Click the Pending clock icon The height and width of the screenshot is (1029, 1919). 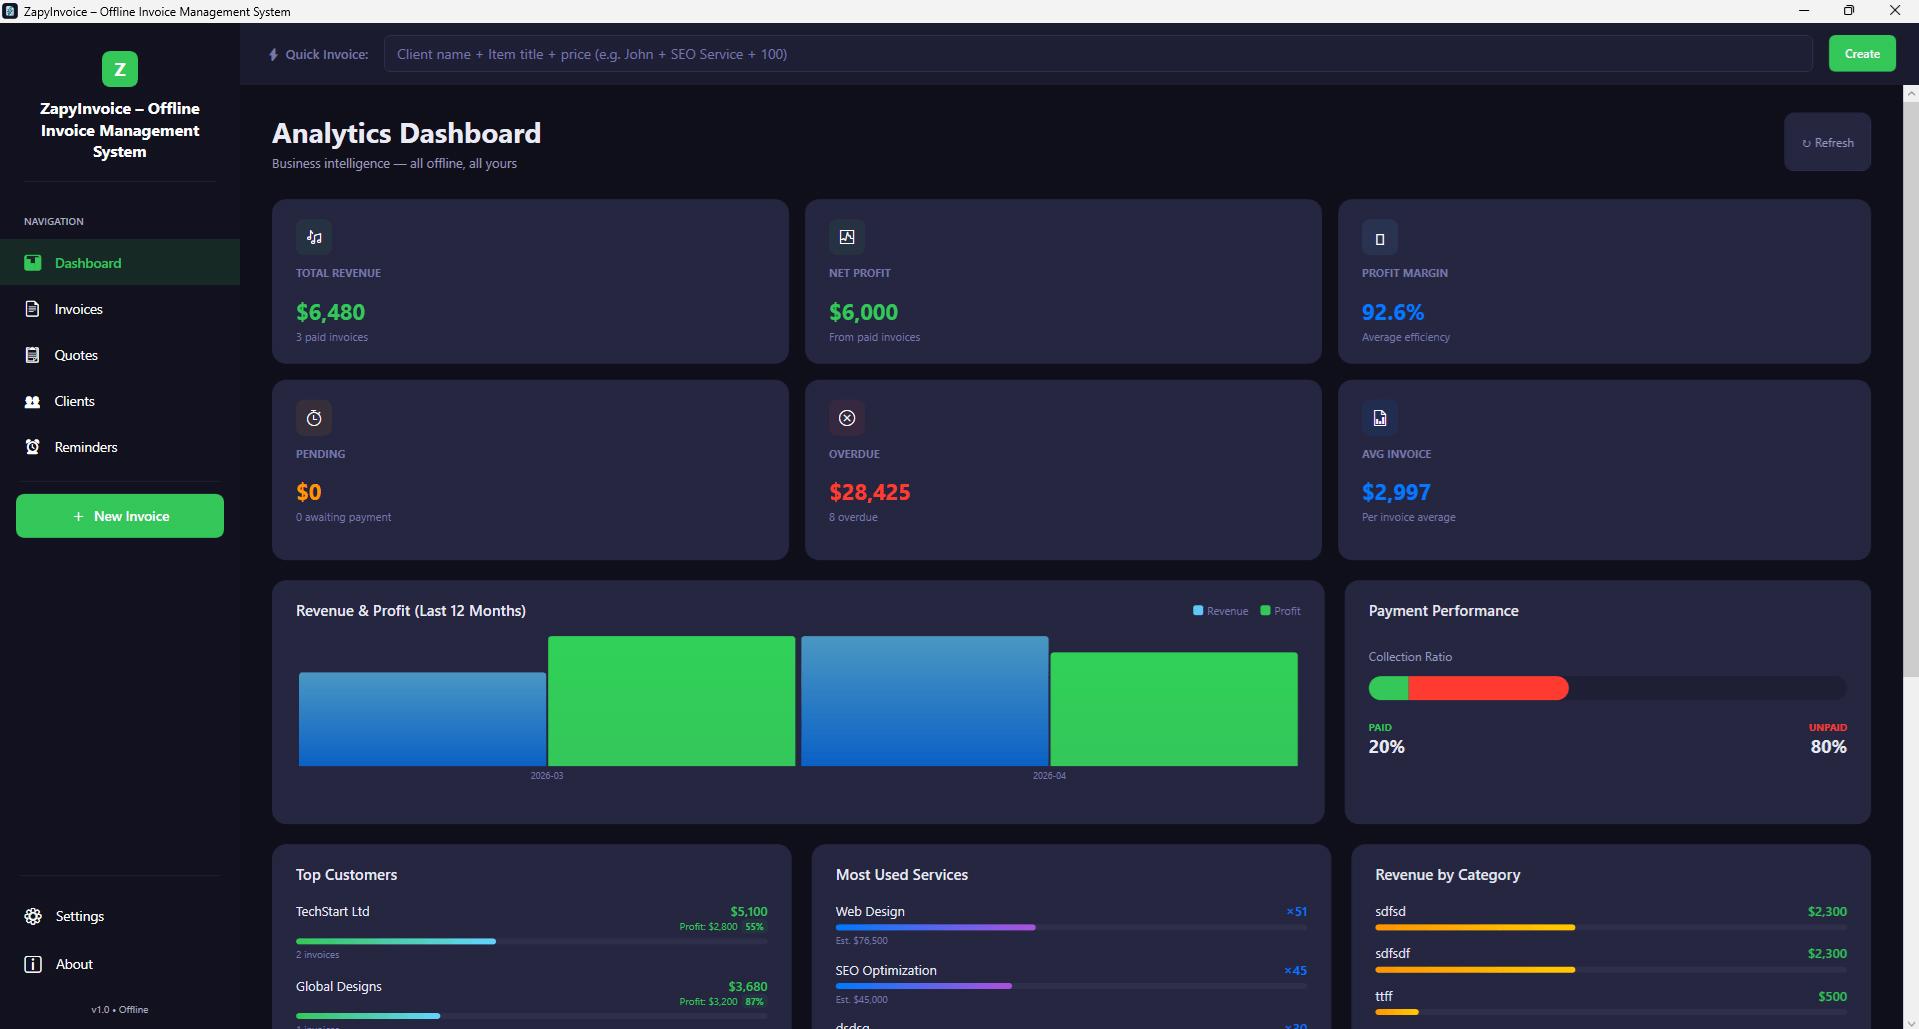click(x=314, y=418)
